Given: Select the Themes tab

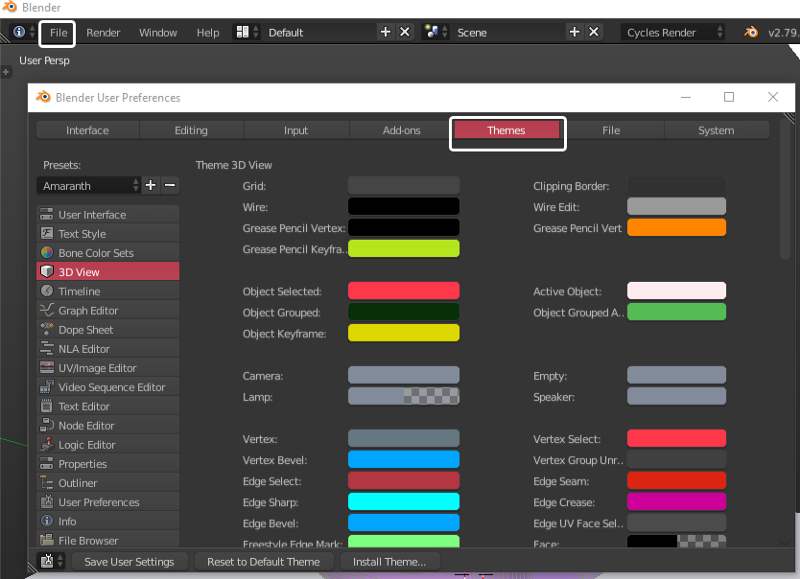Looking at the screenshot, I should (506, 130).
